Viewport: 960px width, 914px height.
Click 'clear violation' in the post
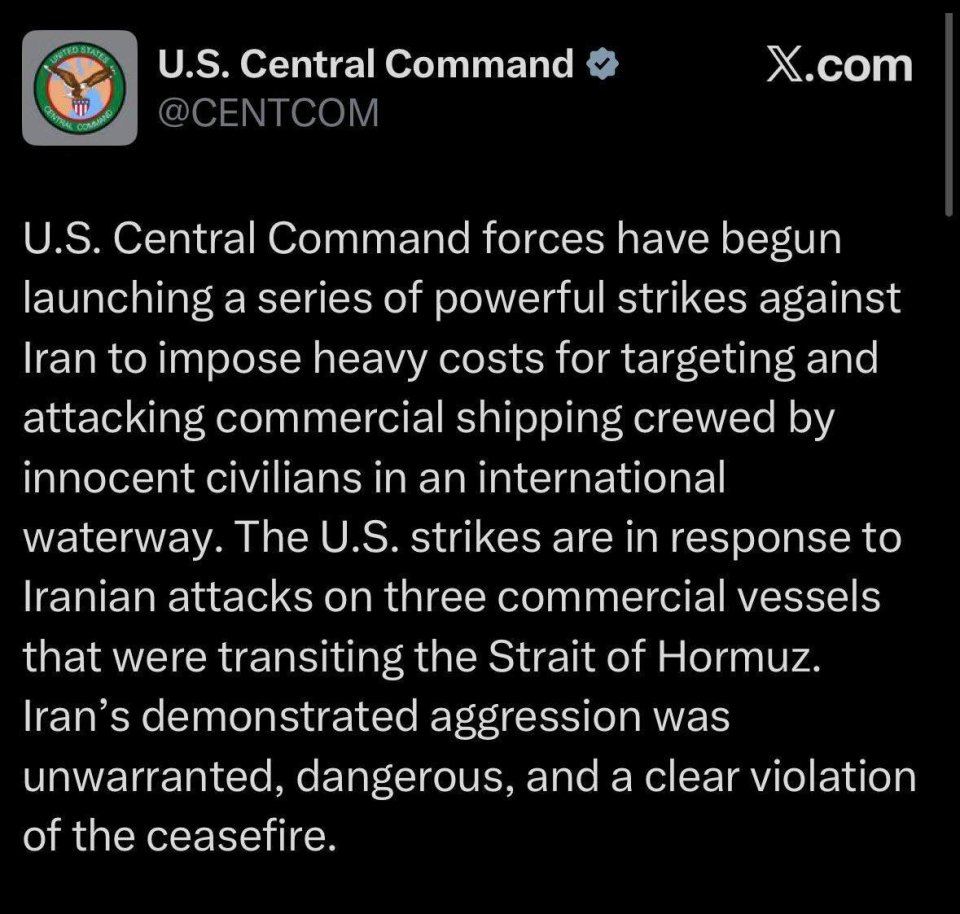[780, 776]
